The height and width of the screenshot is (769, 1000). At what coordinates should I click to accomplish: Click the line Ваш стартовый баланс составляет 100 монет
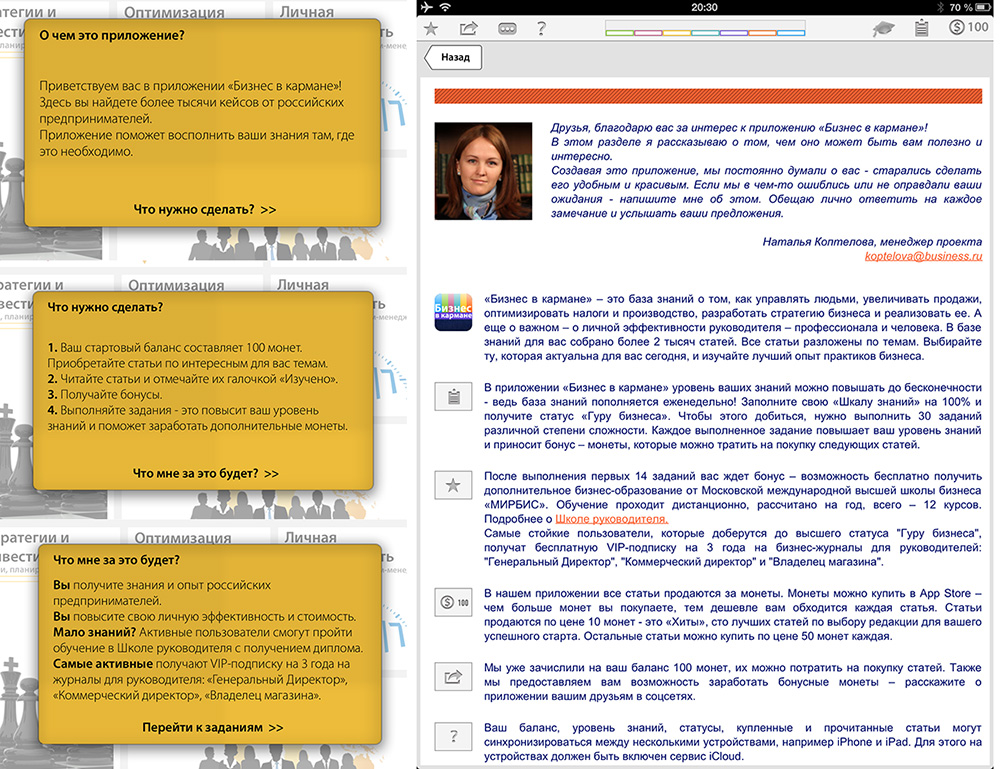click(x=175, y=348)
